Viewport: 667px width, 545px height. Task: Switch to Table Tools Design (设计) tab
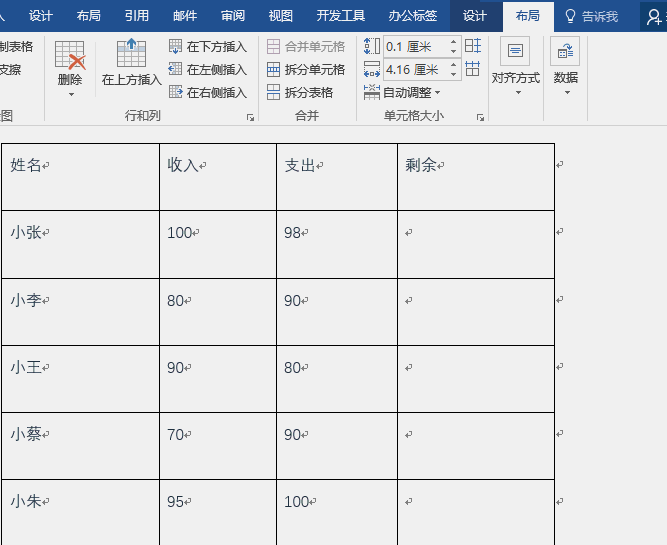point(475,16)
